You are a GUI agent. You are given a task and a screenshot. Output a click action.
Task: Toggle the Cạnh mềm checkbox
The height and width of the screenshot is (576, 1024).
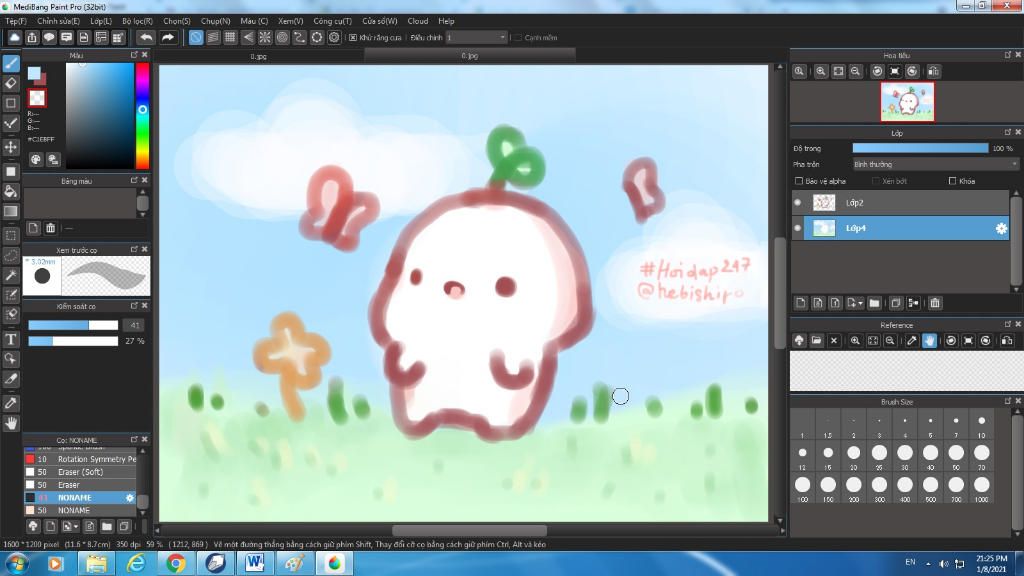[x=518, y=38]
